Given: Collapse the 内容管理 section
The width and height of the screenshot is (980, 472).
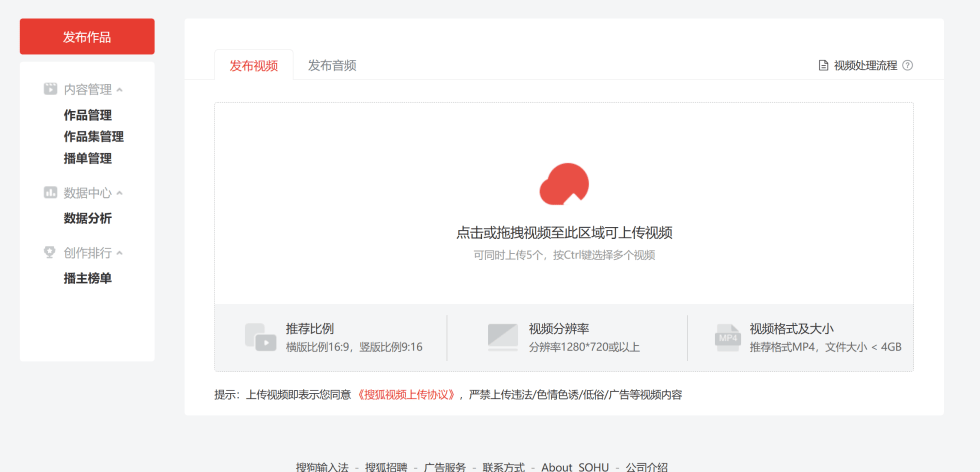Looking at the screenshot, I should pyautogui.click(x=120, y=90).
